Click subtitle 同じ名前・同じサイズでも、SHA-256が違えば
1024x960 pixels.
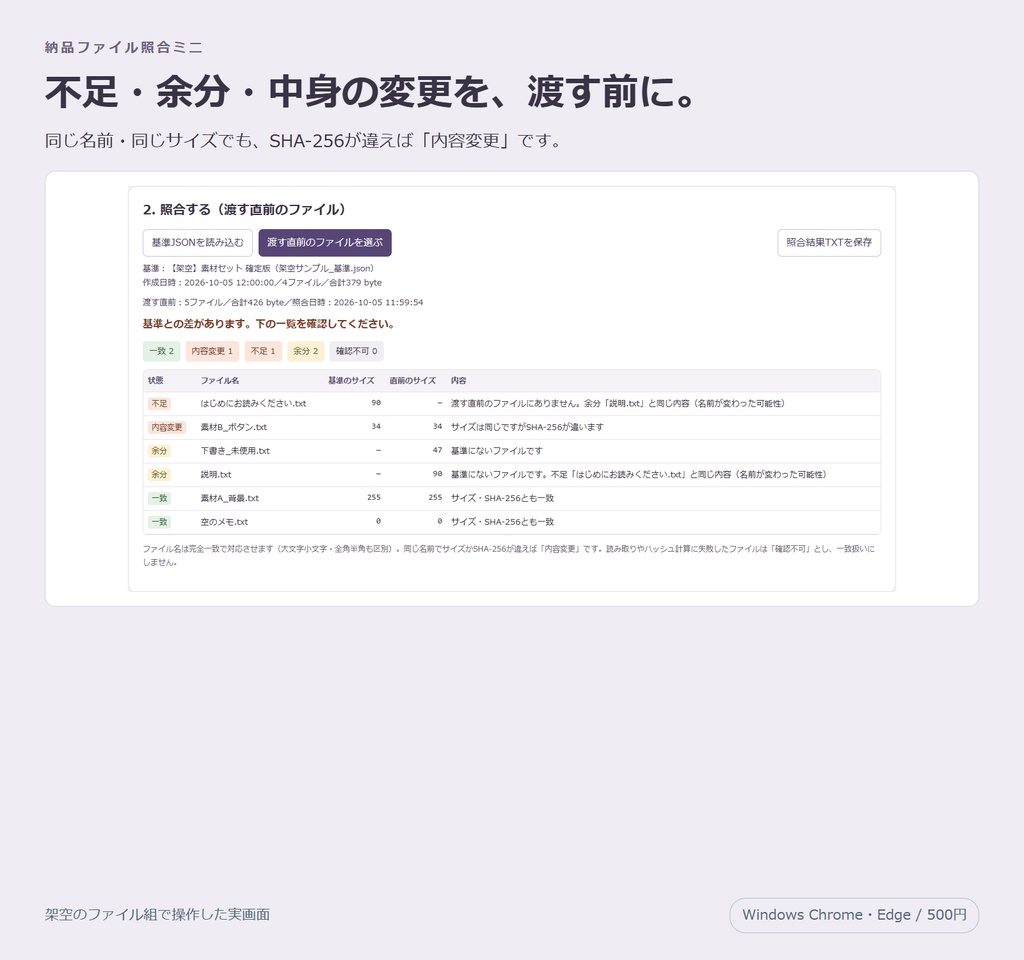click(303, 140)
